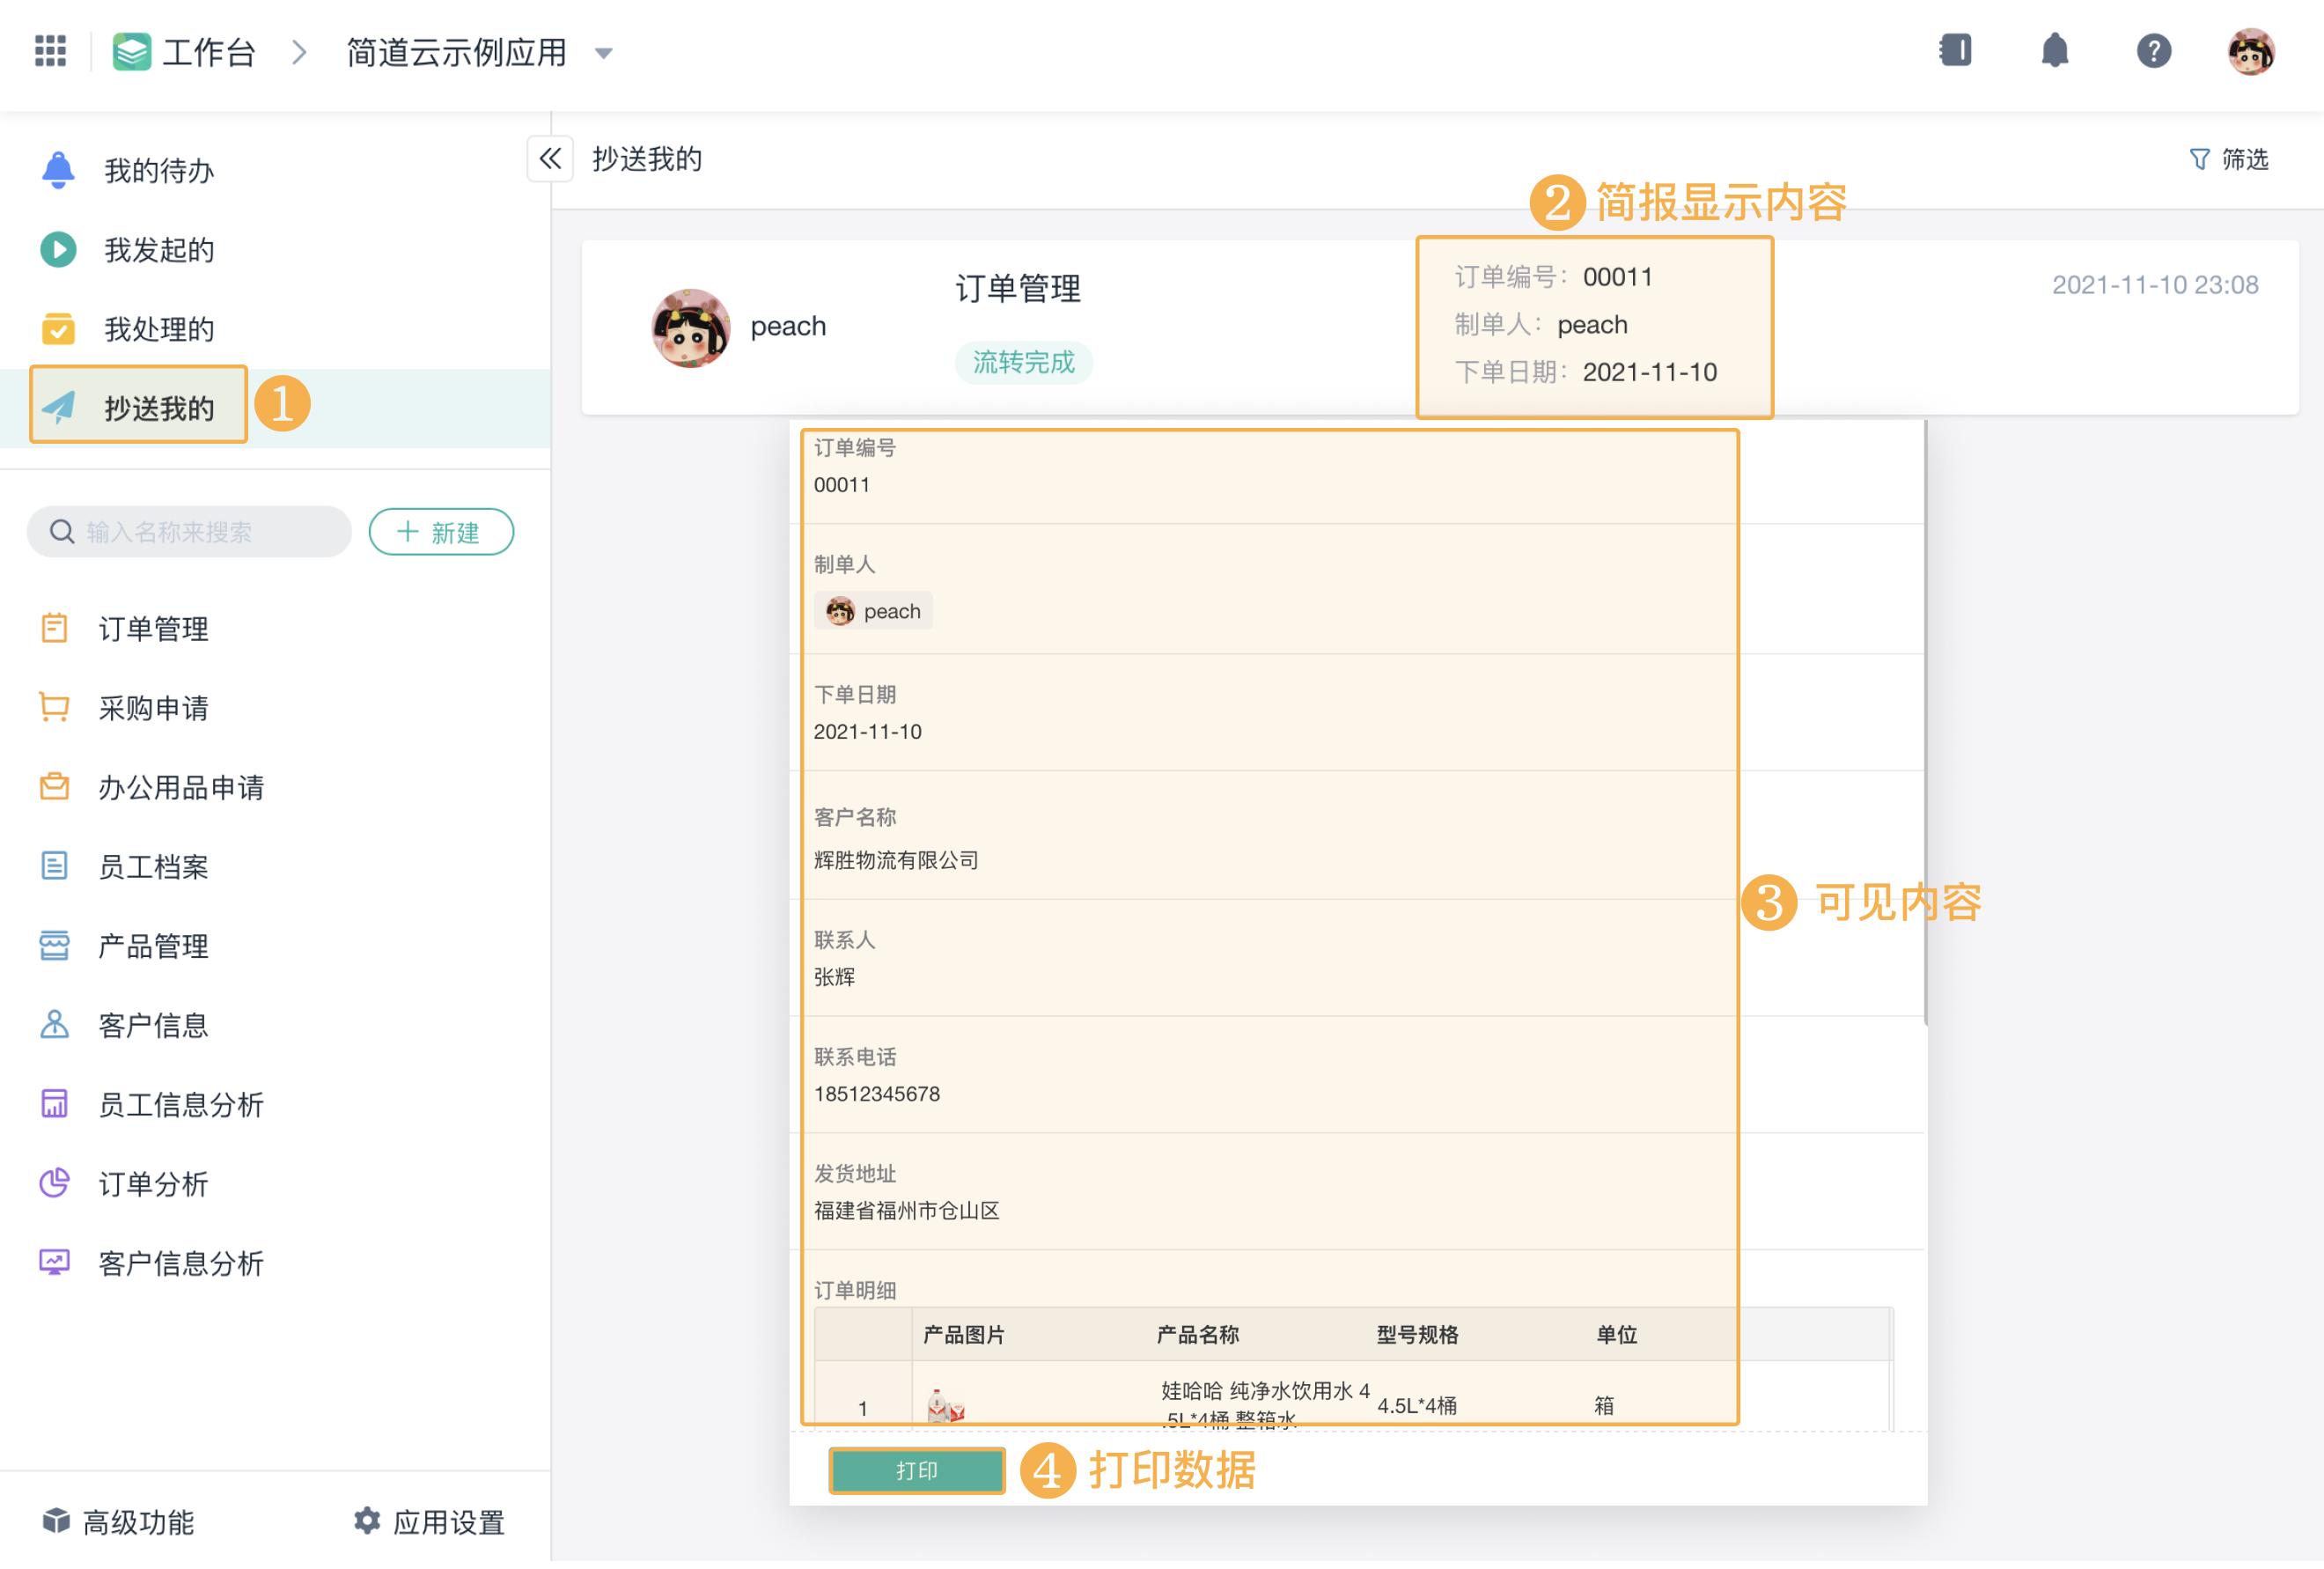Collapse the panel with the double chevron
Image resolution: width=2324 pixels, height=1569 pixels.
click(549, 159)
